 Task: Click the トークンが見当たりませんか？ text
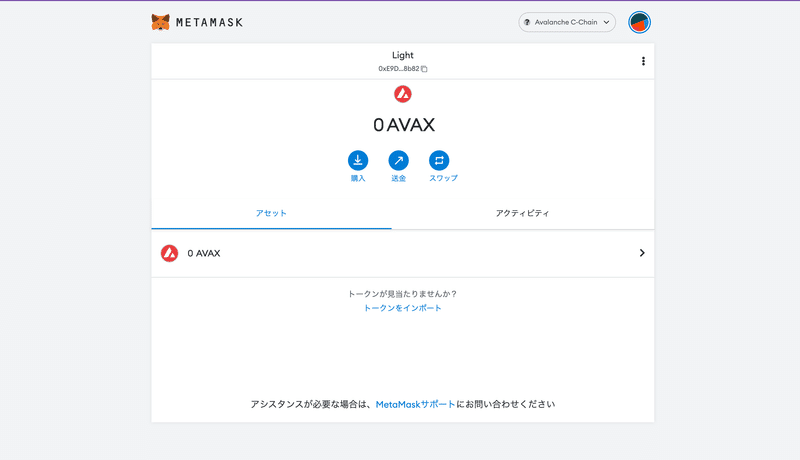[x=402, y=294]
